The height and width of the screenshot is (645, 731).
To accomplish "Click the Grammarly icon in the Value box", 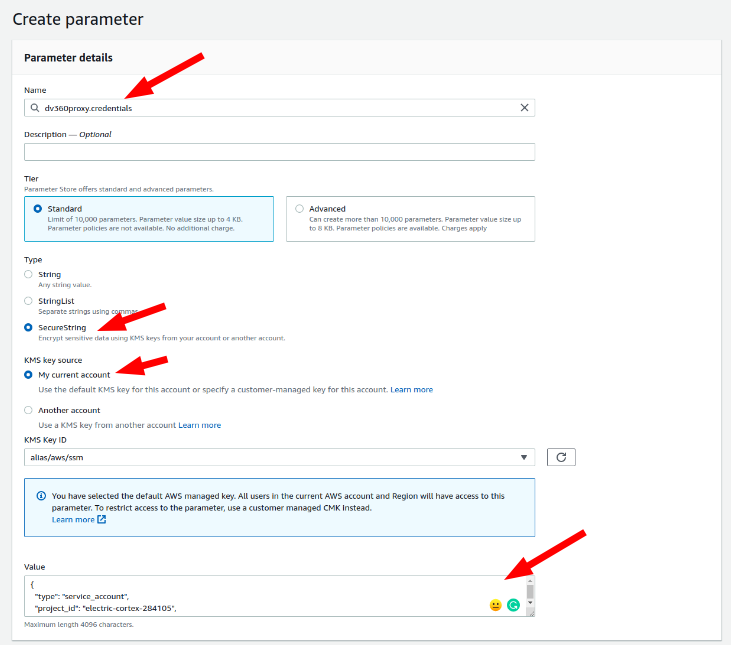I will (513, 605).
